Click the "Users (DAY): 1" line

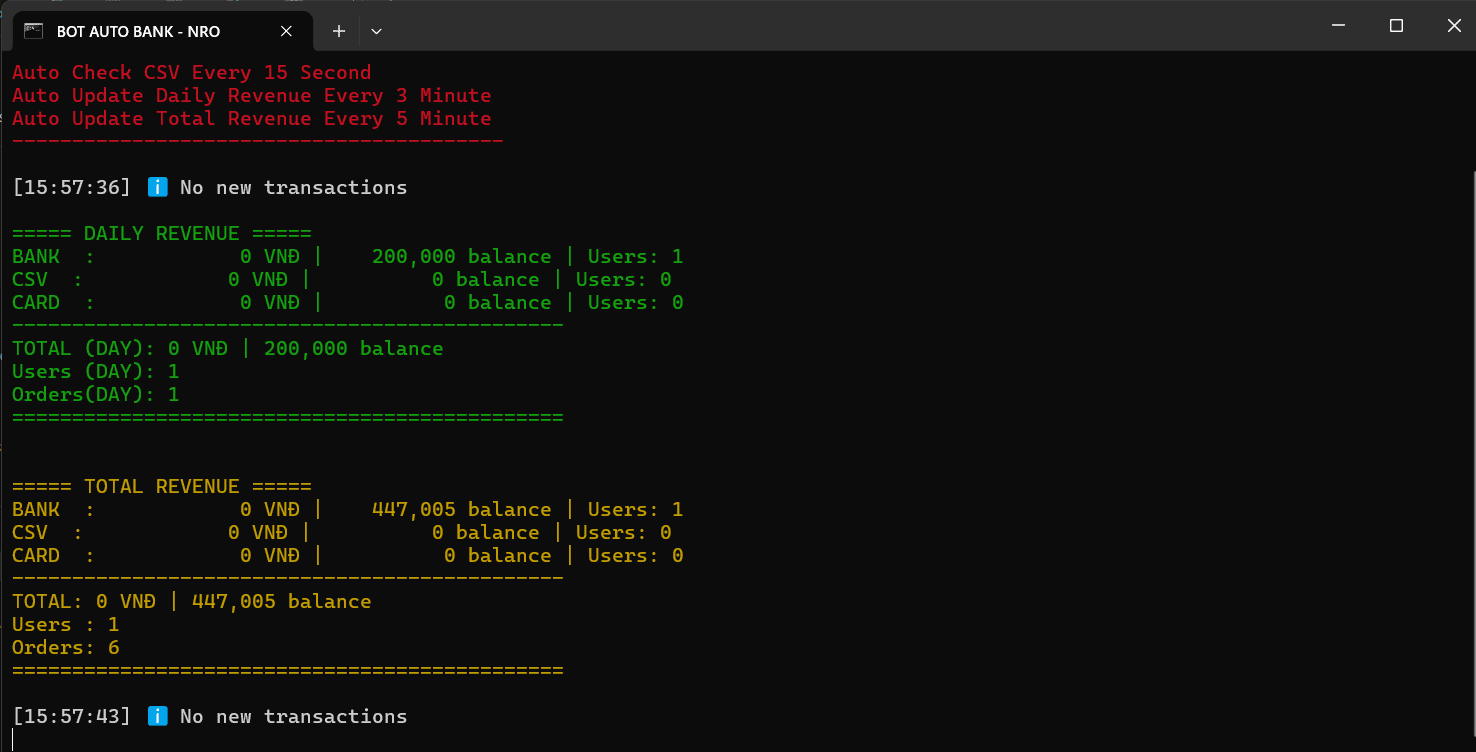96,372
